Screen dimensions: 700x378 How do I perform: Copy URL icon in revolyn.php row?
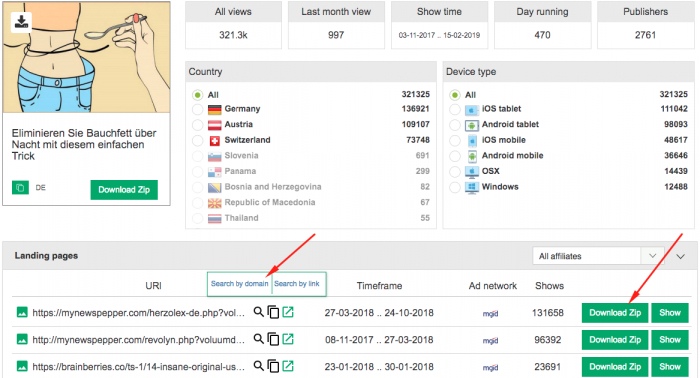pos(273,340)
